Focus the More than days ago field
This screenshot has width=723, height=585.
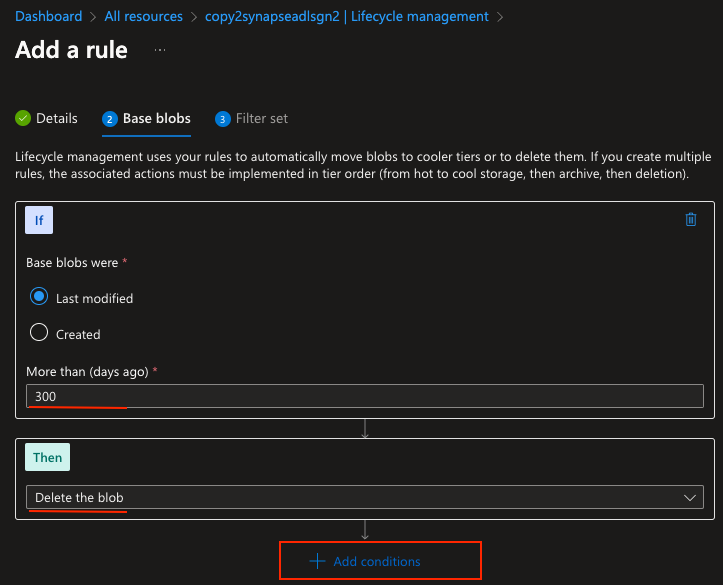tap(365, 396)
